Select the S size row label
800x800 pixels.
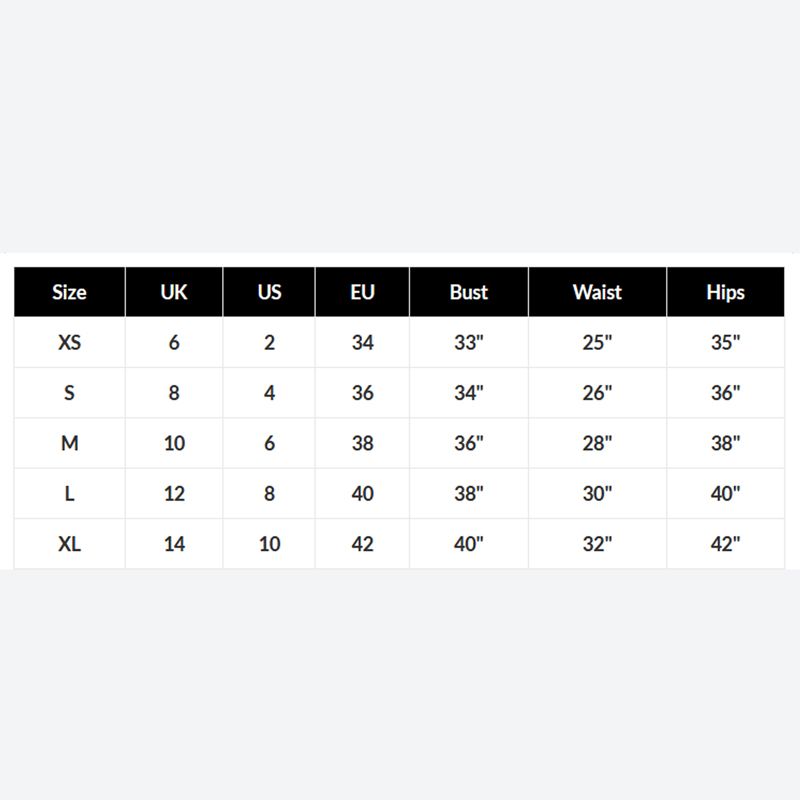(x=69, y=393)
